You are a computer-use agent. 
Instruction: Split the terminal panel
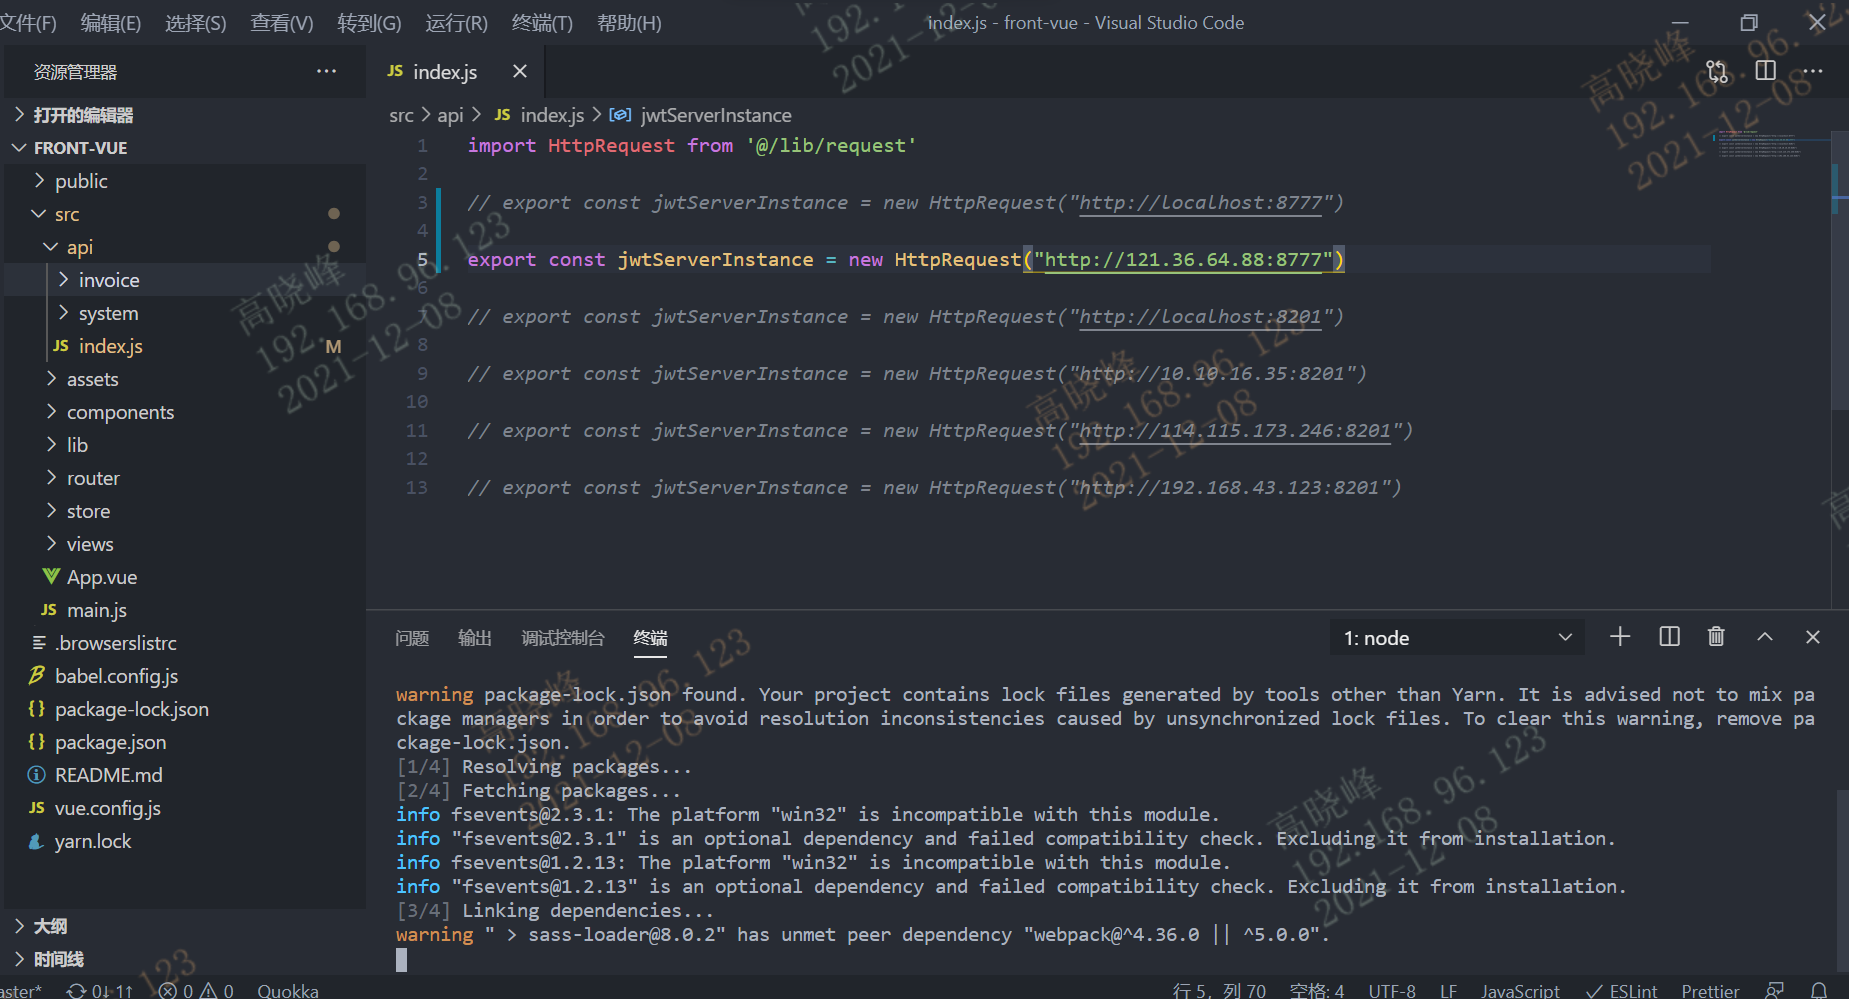[x=1669, y=637]
